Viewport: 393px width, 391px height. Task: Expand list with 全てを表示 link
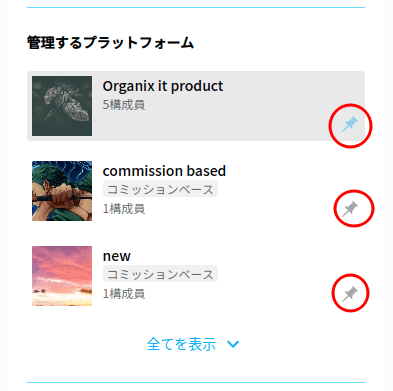point(181,344)
